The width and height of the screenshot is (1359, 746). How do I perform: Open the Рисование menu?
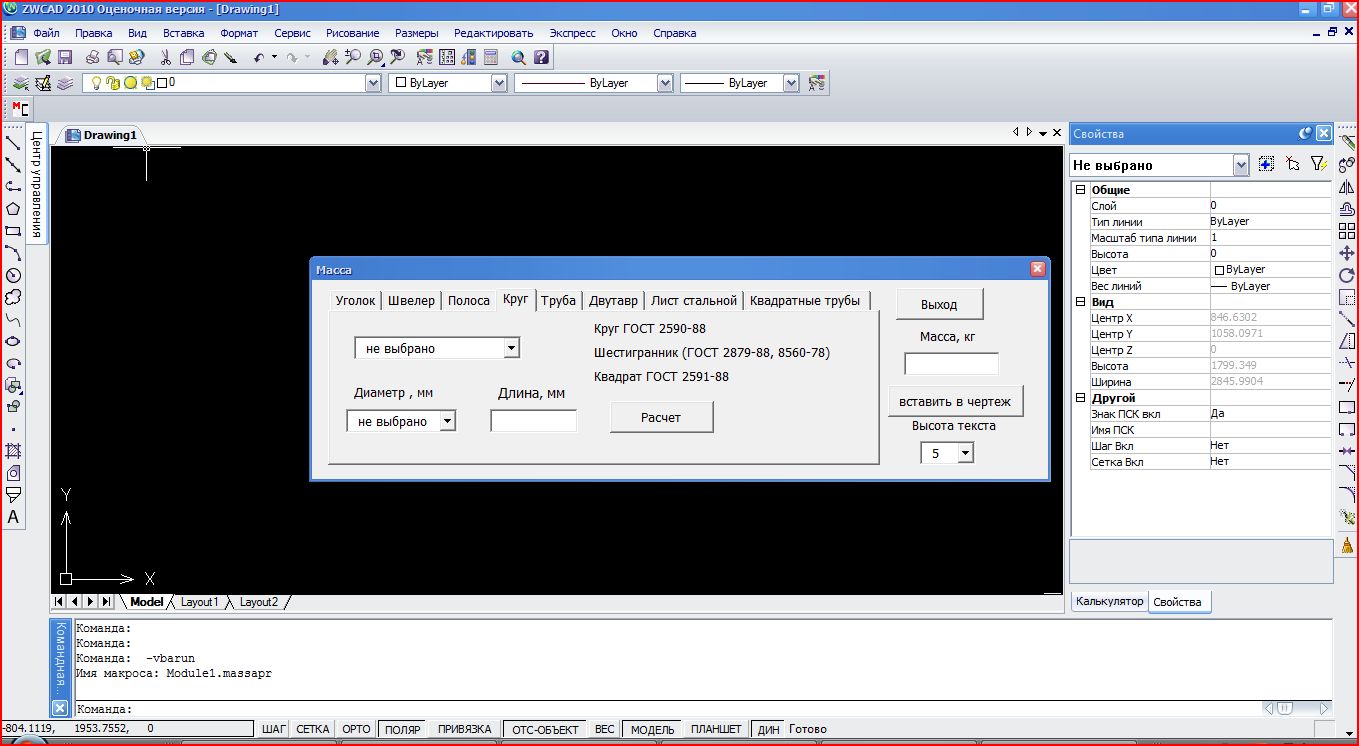[352, 33]
